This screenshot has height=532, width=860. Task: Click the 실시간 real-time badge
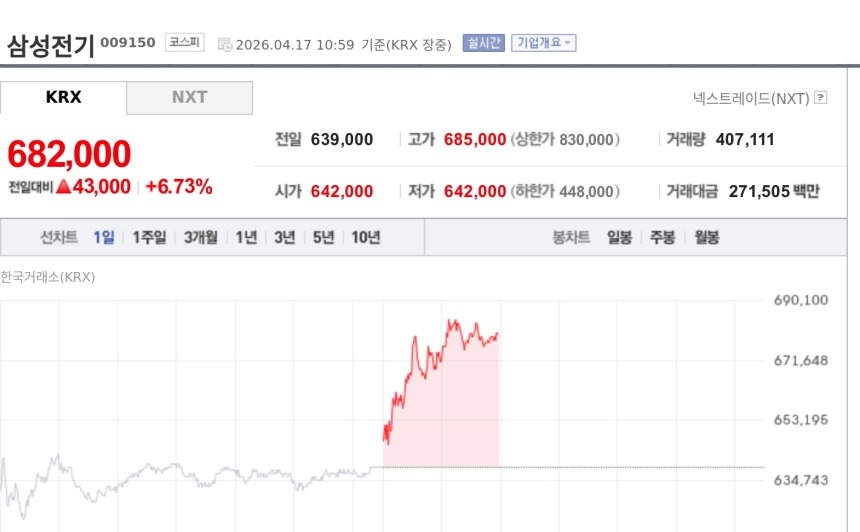click(483, 43)
